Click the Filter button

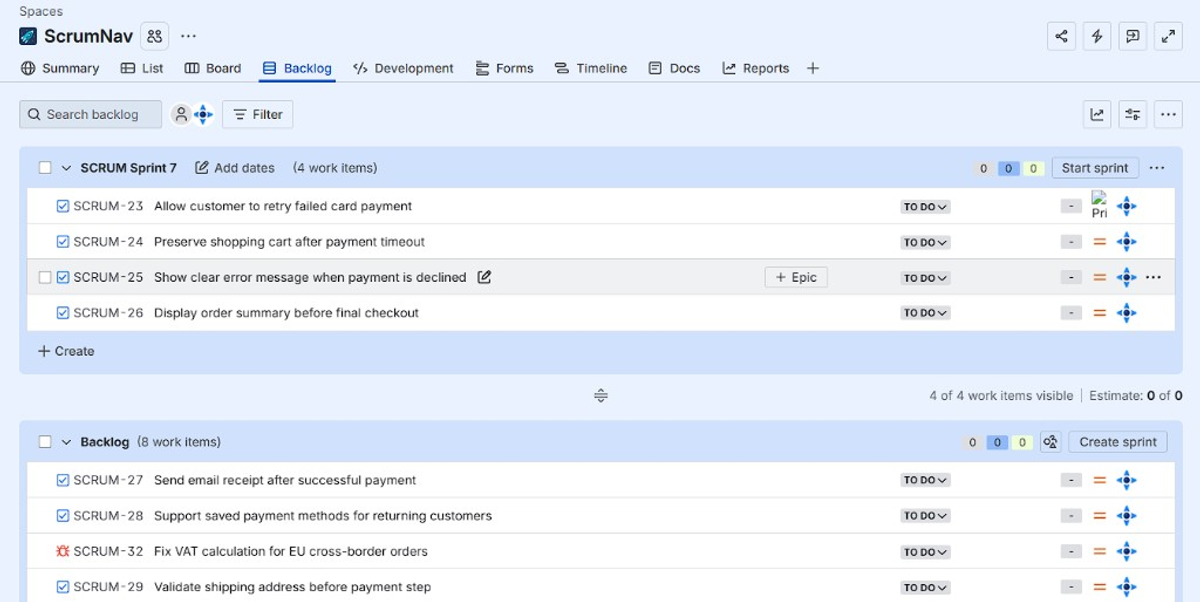click(x=257, y=114)
